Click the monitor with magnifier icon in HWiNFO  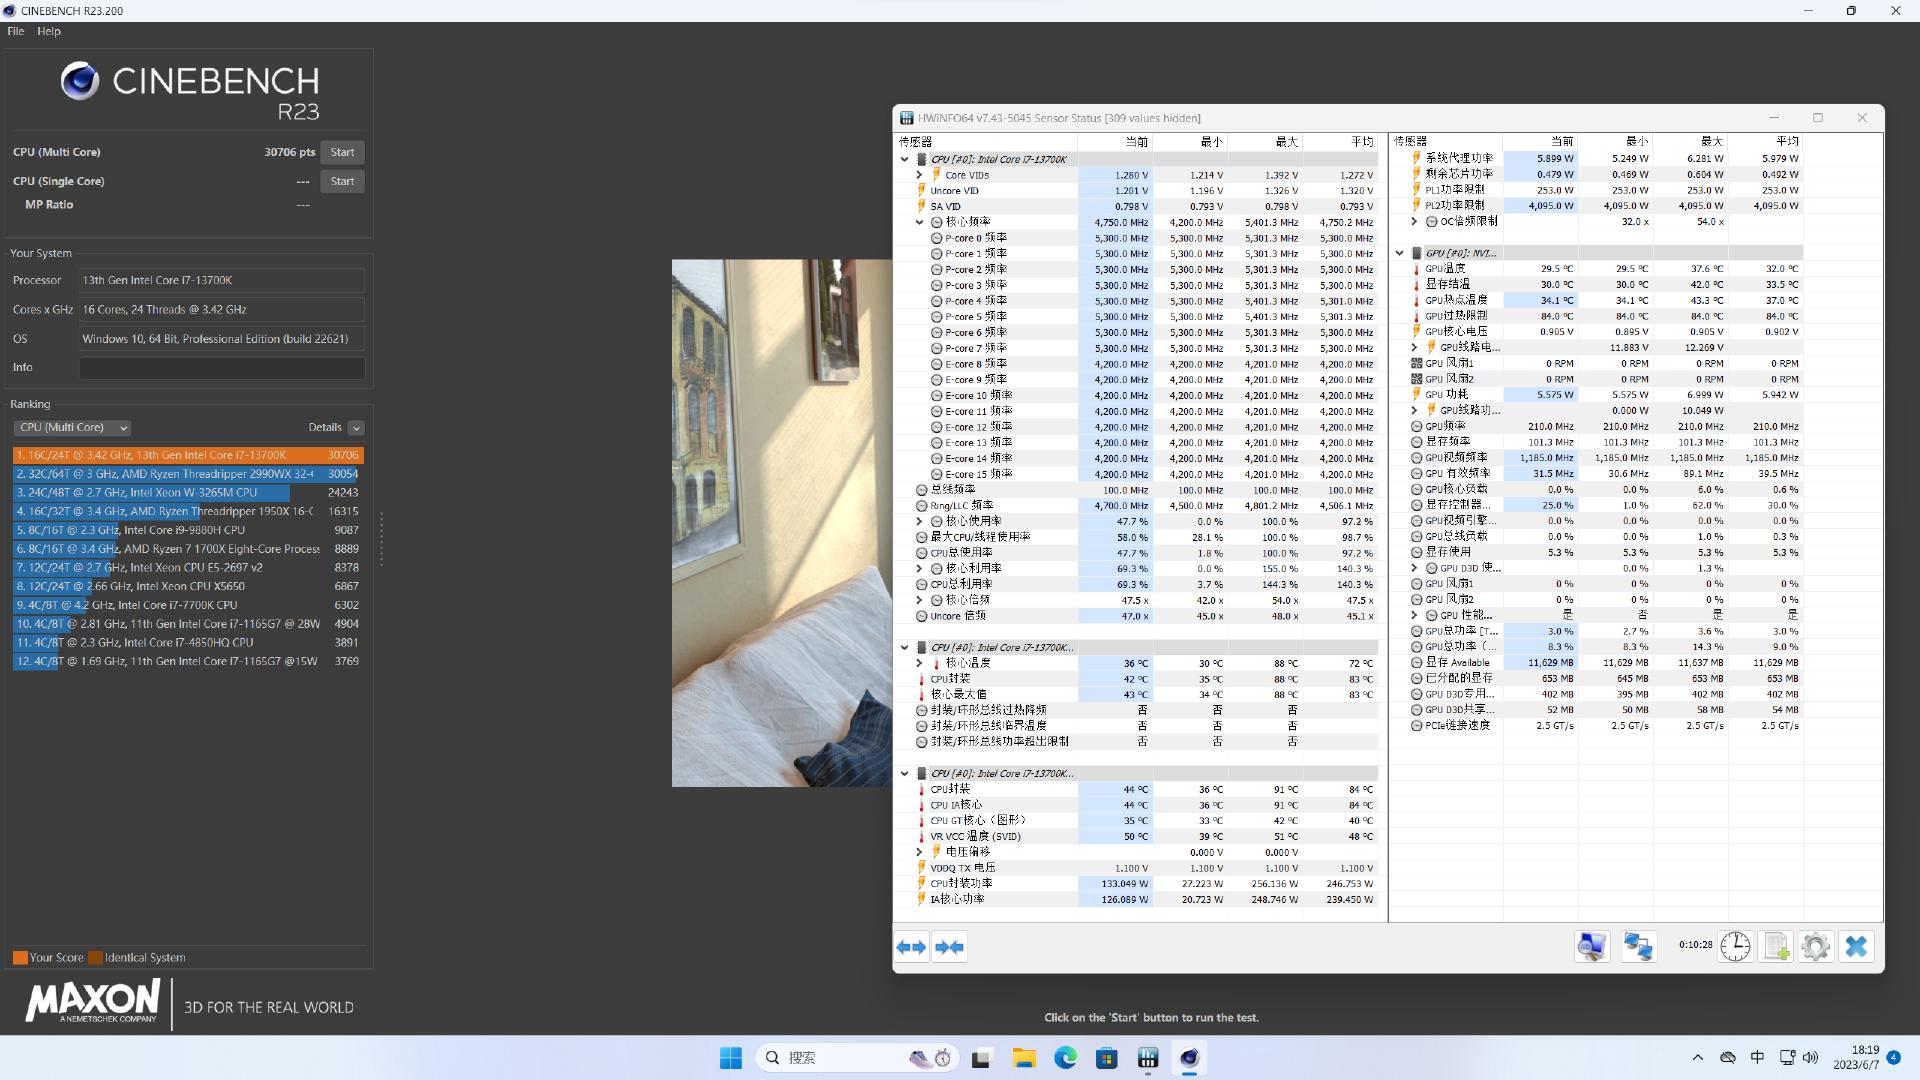[x=1592, y=946]
